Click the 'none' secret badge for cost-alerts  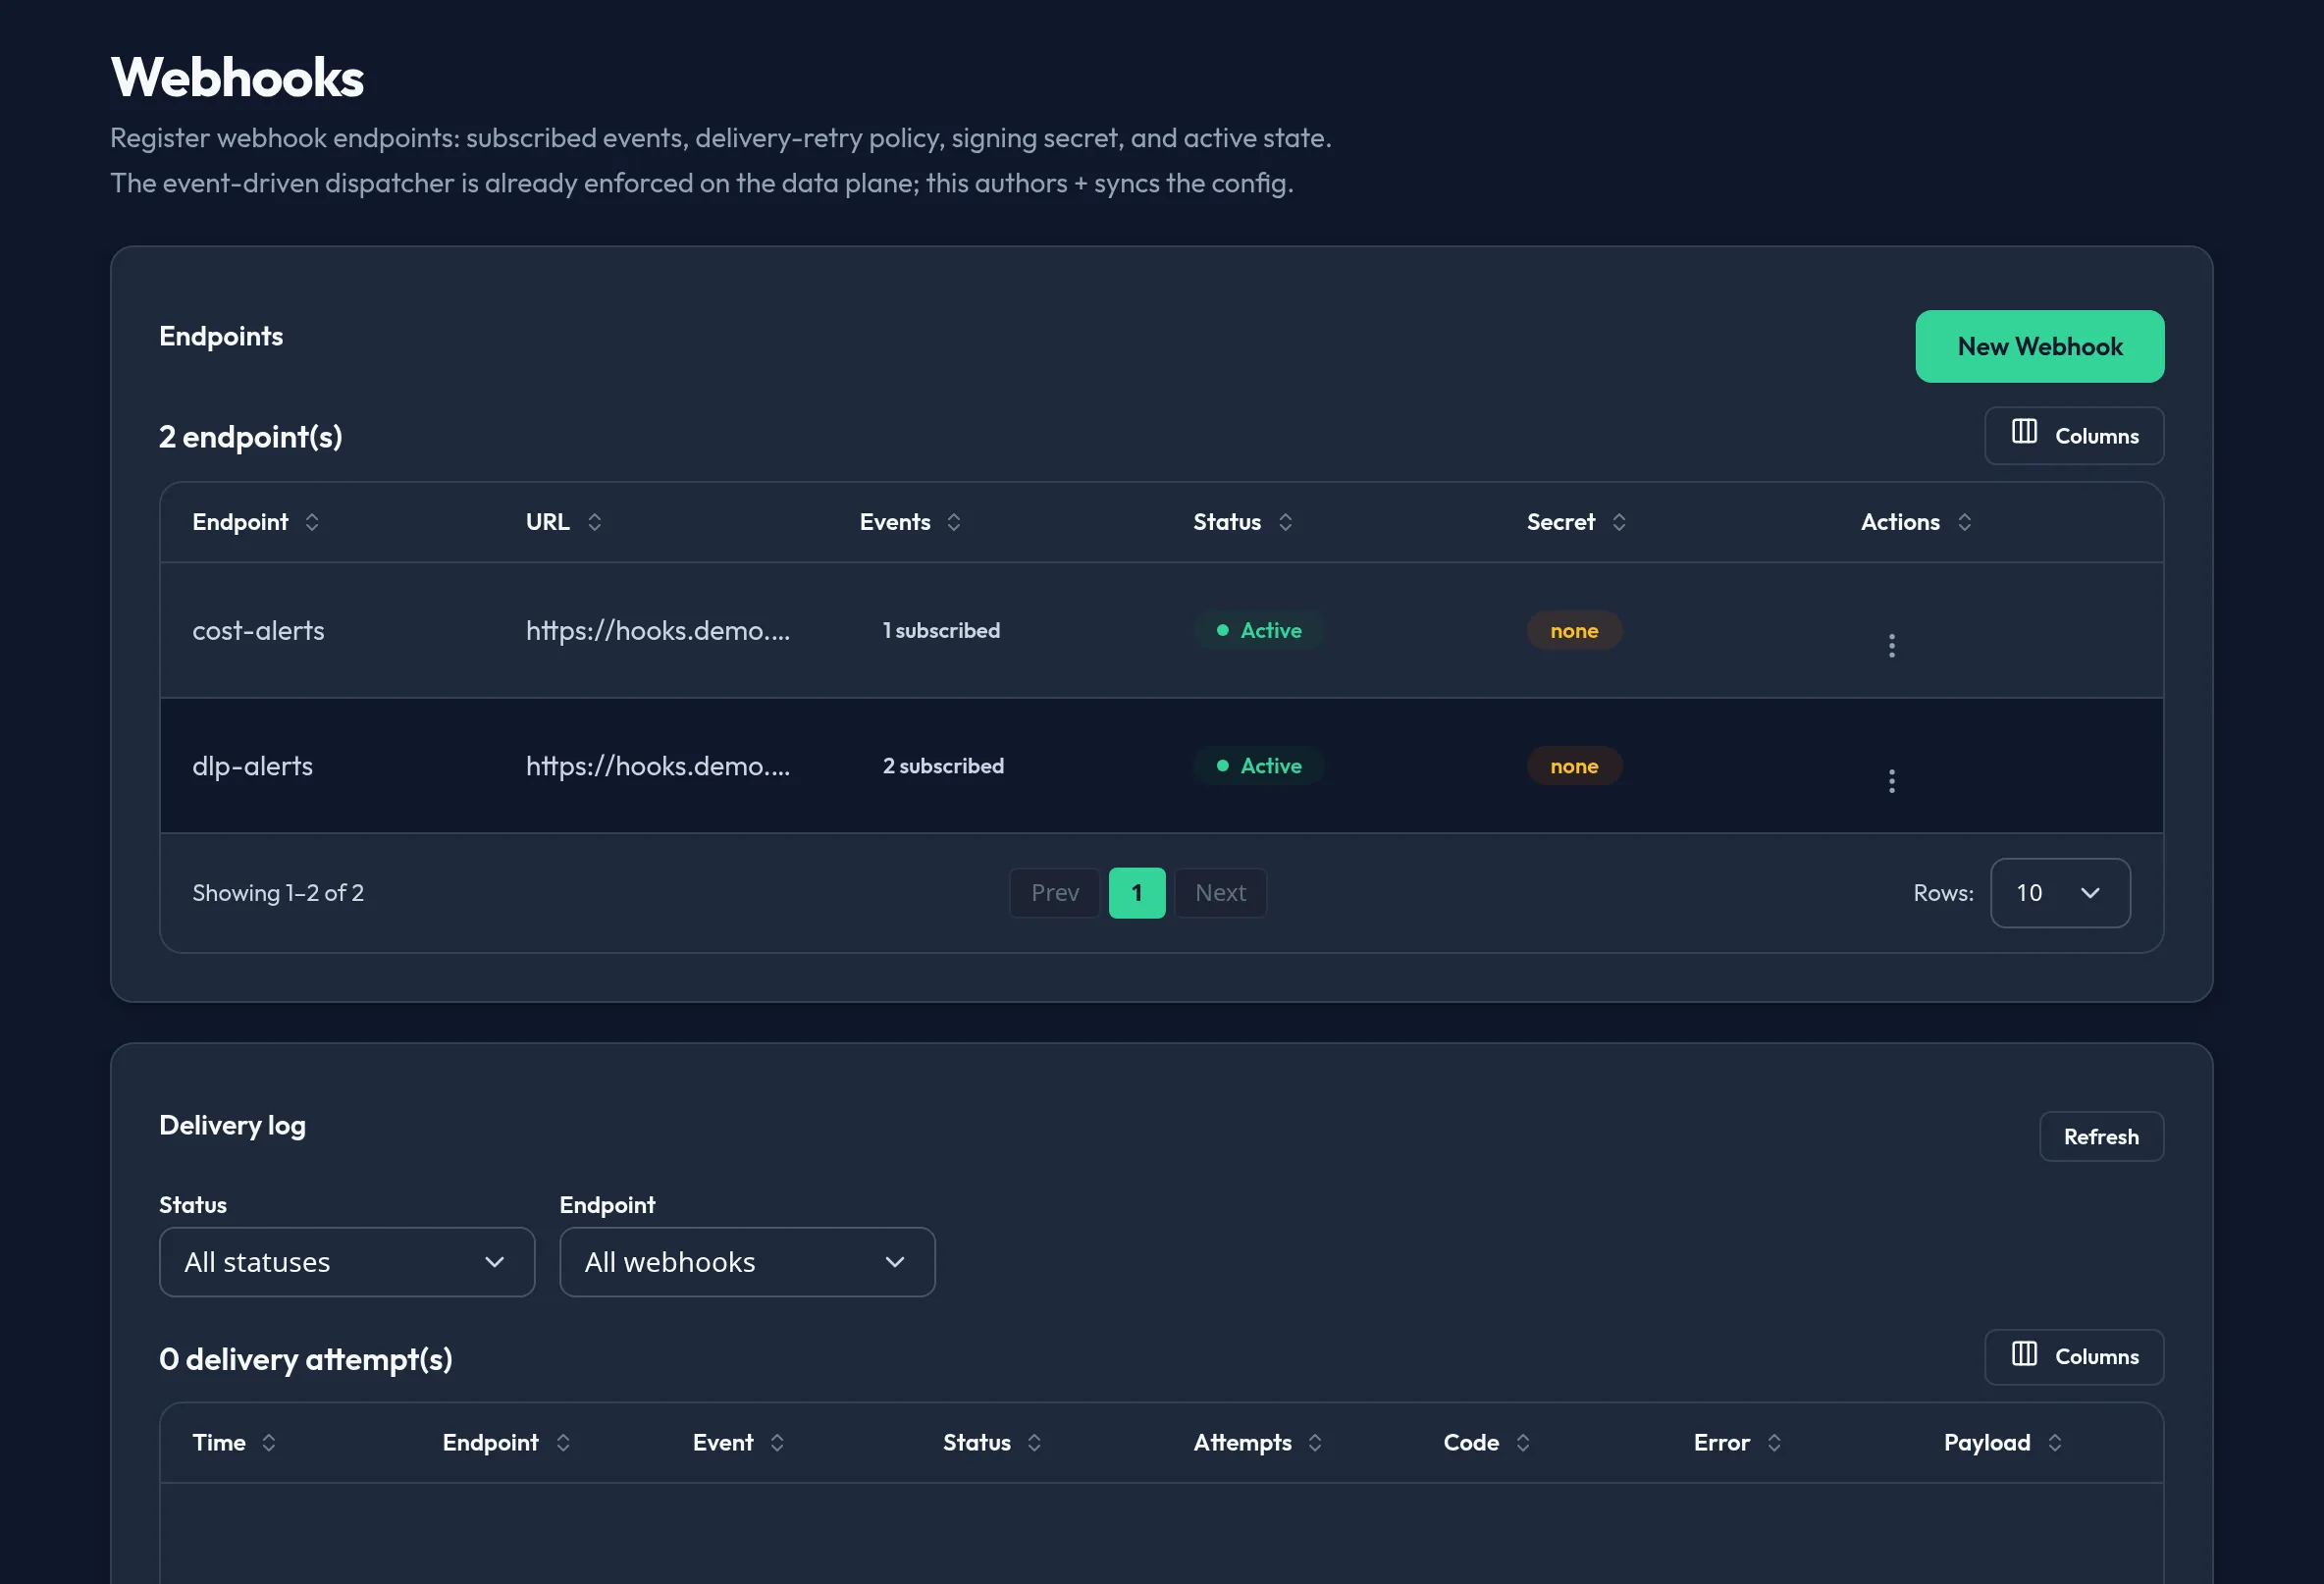1574,630
